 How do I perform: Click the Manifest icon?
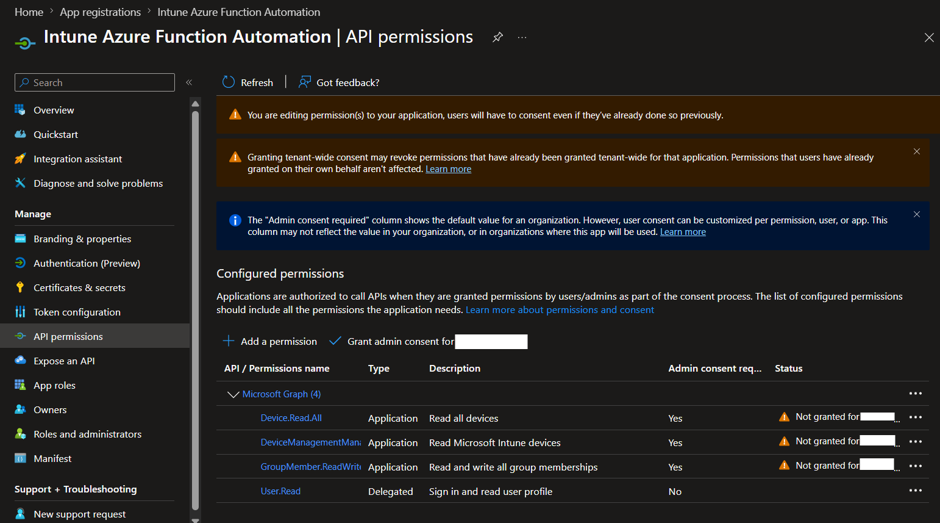pyautogui.click(x=20, y=458)
